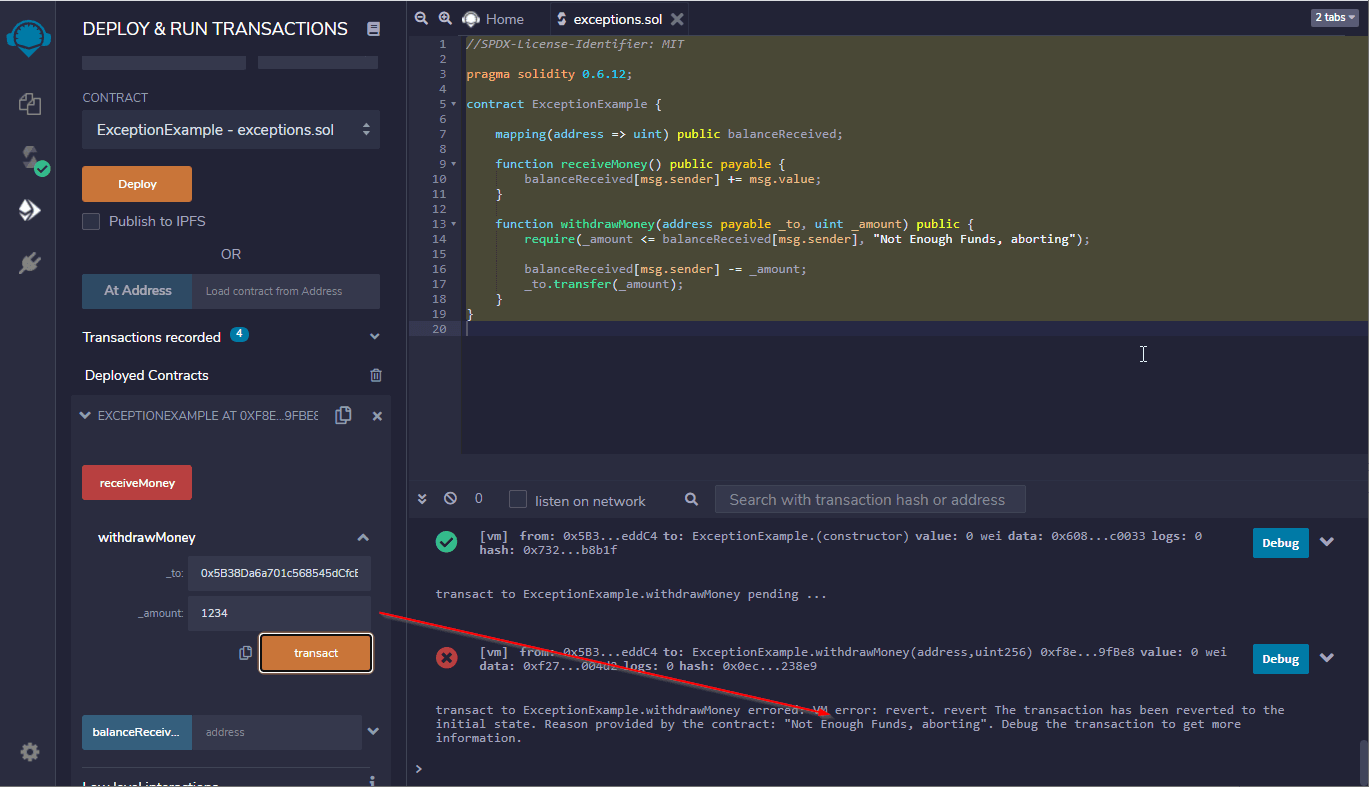The height and width of the screenshot is (787, 1369).
Task: Click Load contract from Address field
Action: point(287,291)
